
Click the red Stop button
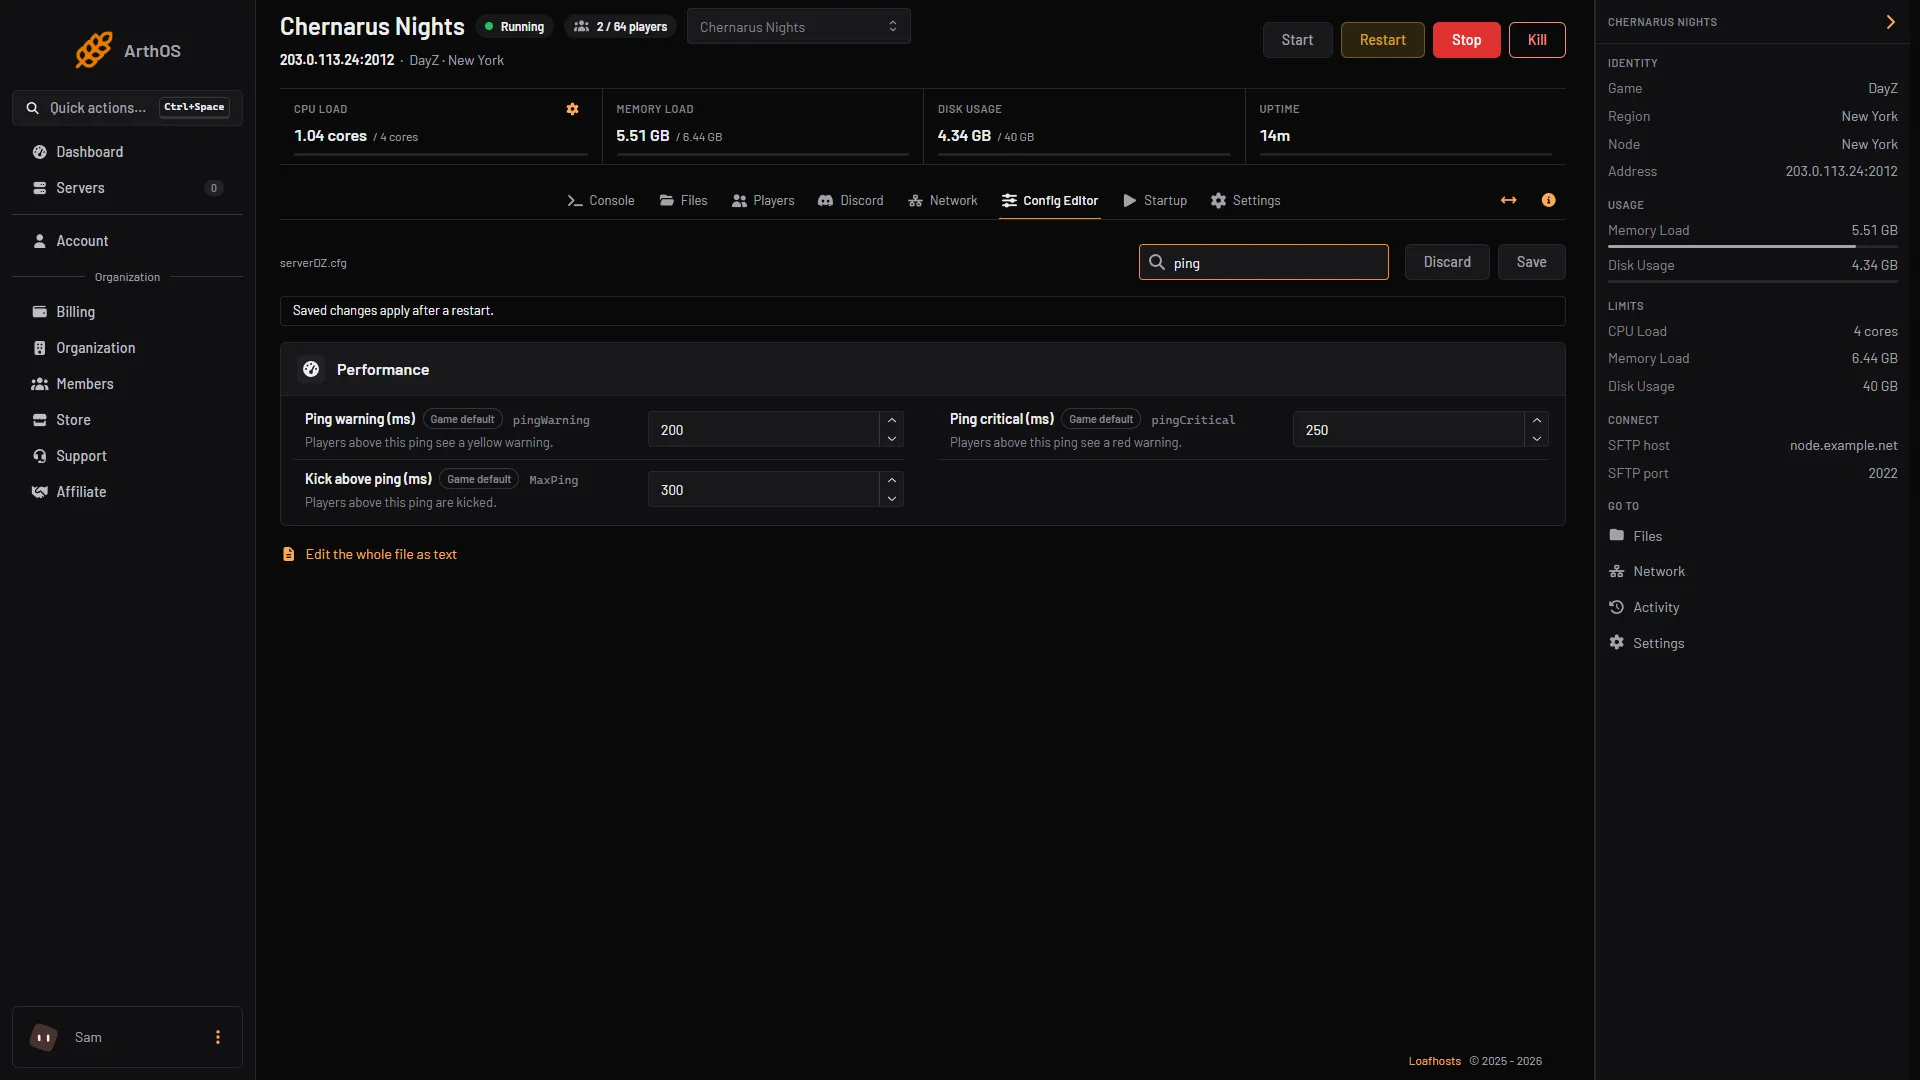click(1466, 40)
